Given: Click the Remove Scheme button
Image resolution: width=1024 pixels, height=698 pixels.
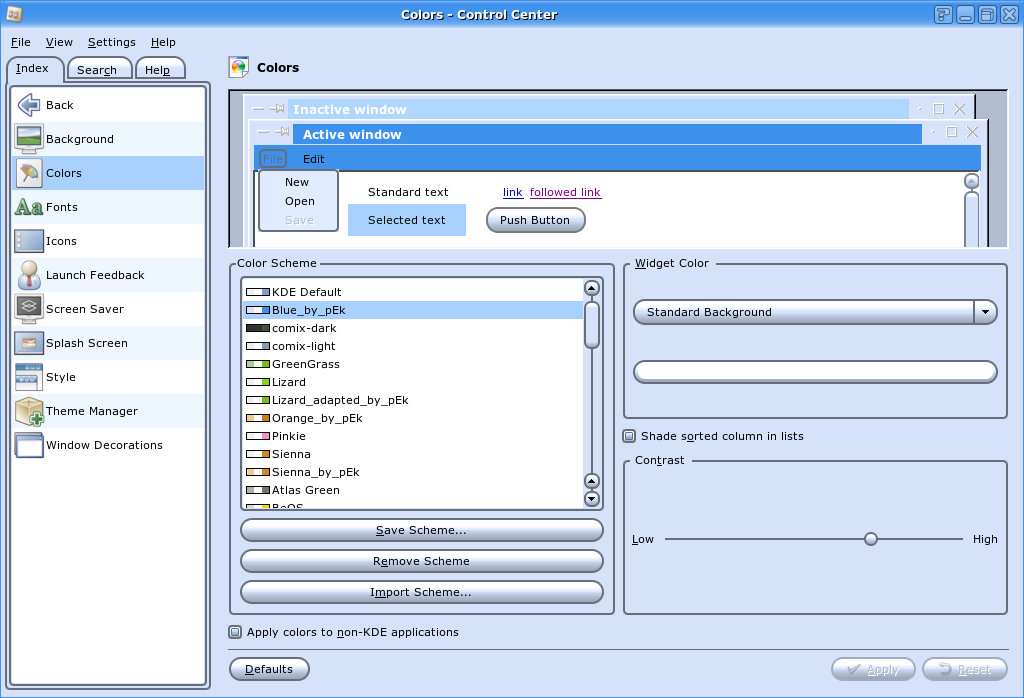Looking at the screenshot, I should click(421, 561).
